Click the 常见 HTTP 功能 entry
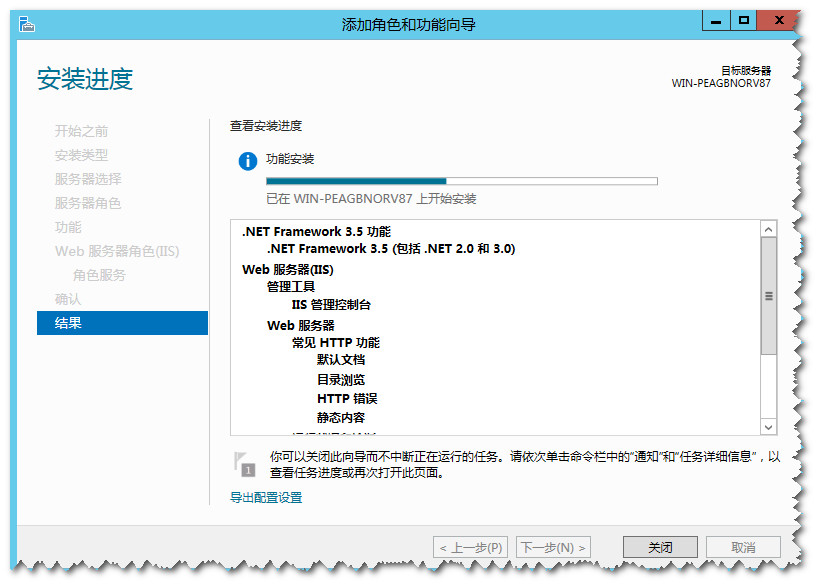 (336, 343)
